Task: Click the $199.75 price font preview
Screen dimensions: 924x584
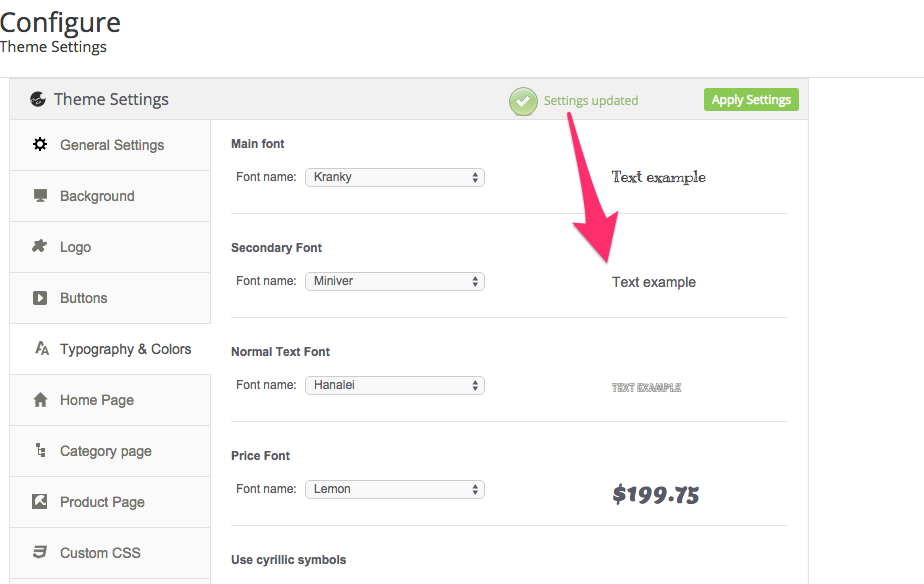Action: [655, 494]
